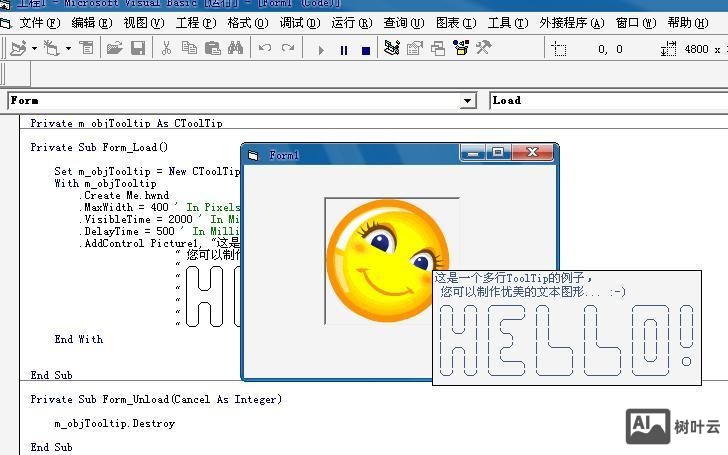Click the Copy icon
Viewport: 728px width, 455px height.
coord(189,48)
